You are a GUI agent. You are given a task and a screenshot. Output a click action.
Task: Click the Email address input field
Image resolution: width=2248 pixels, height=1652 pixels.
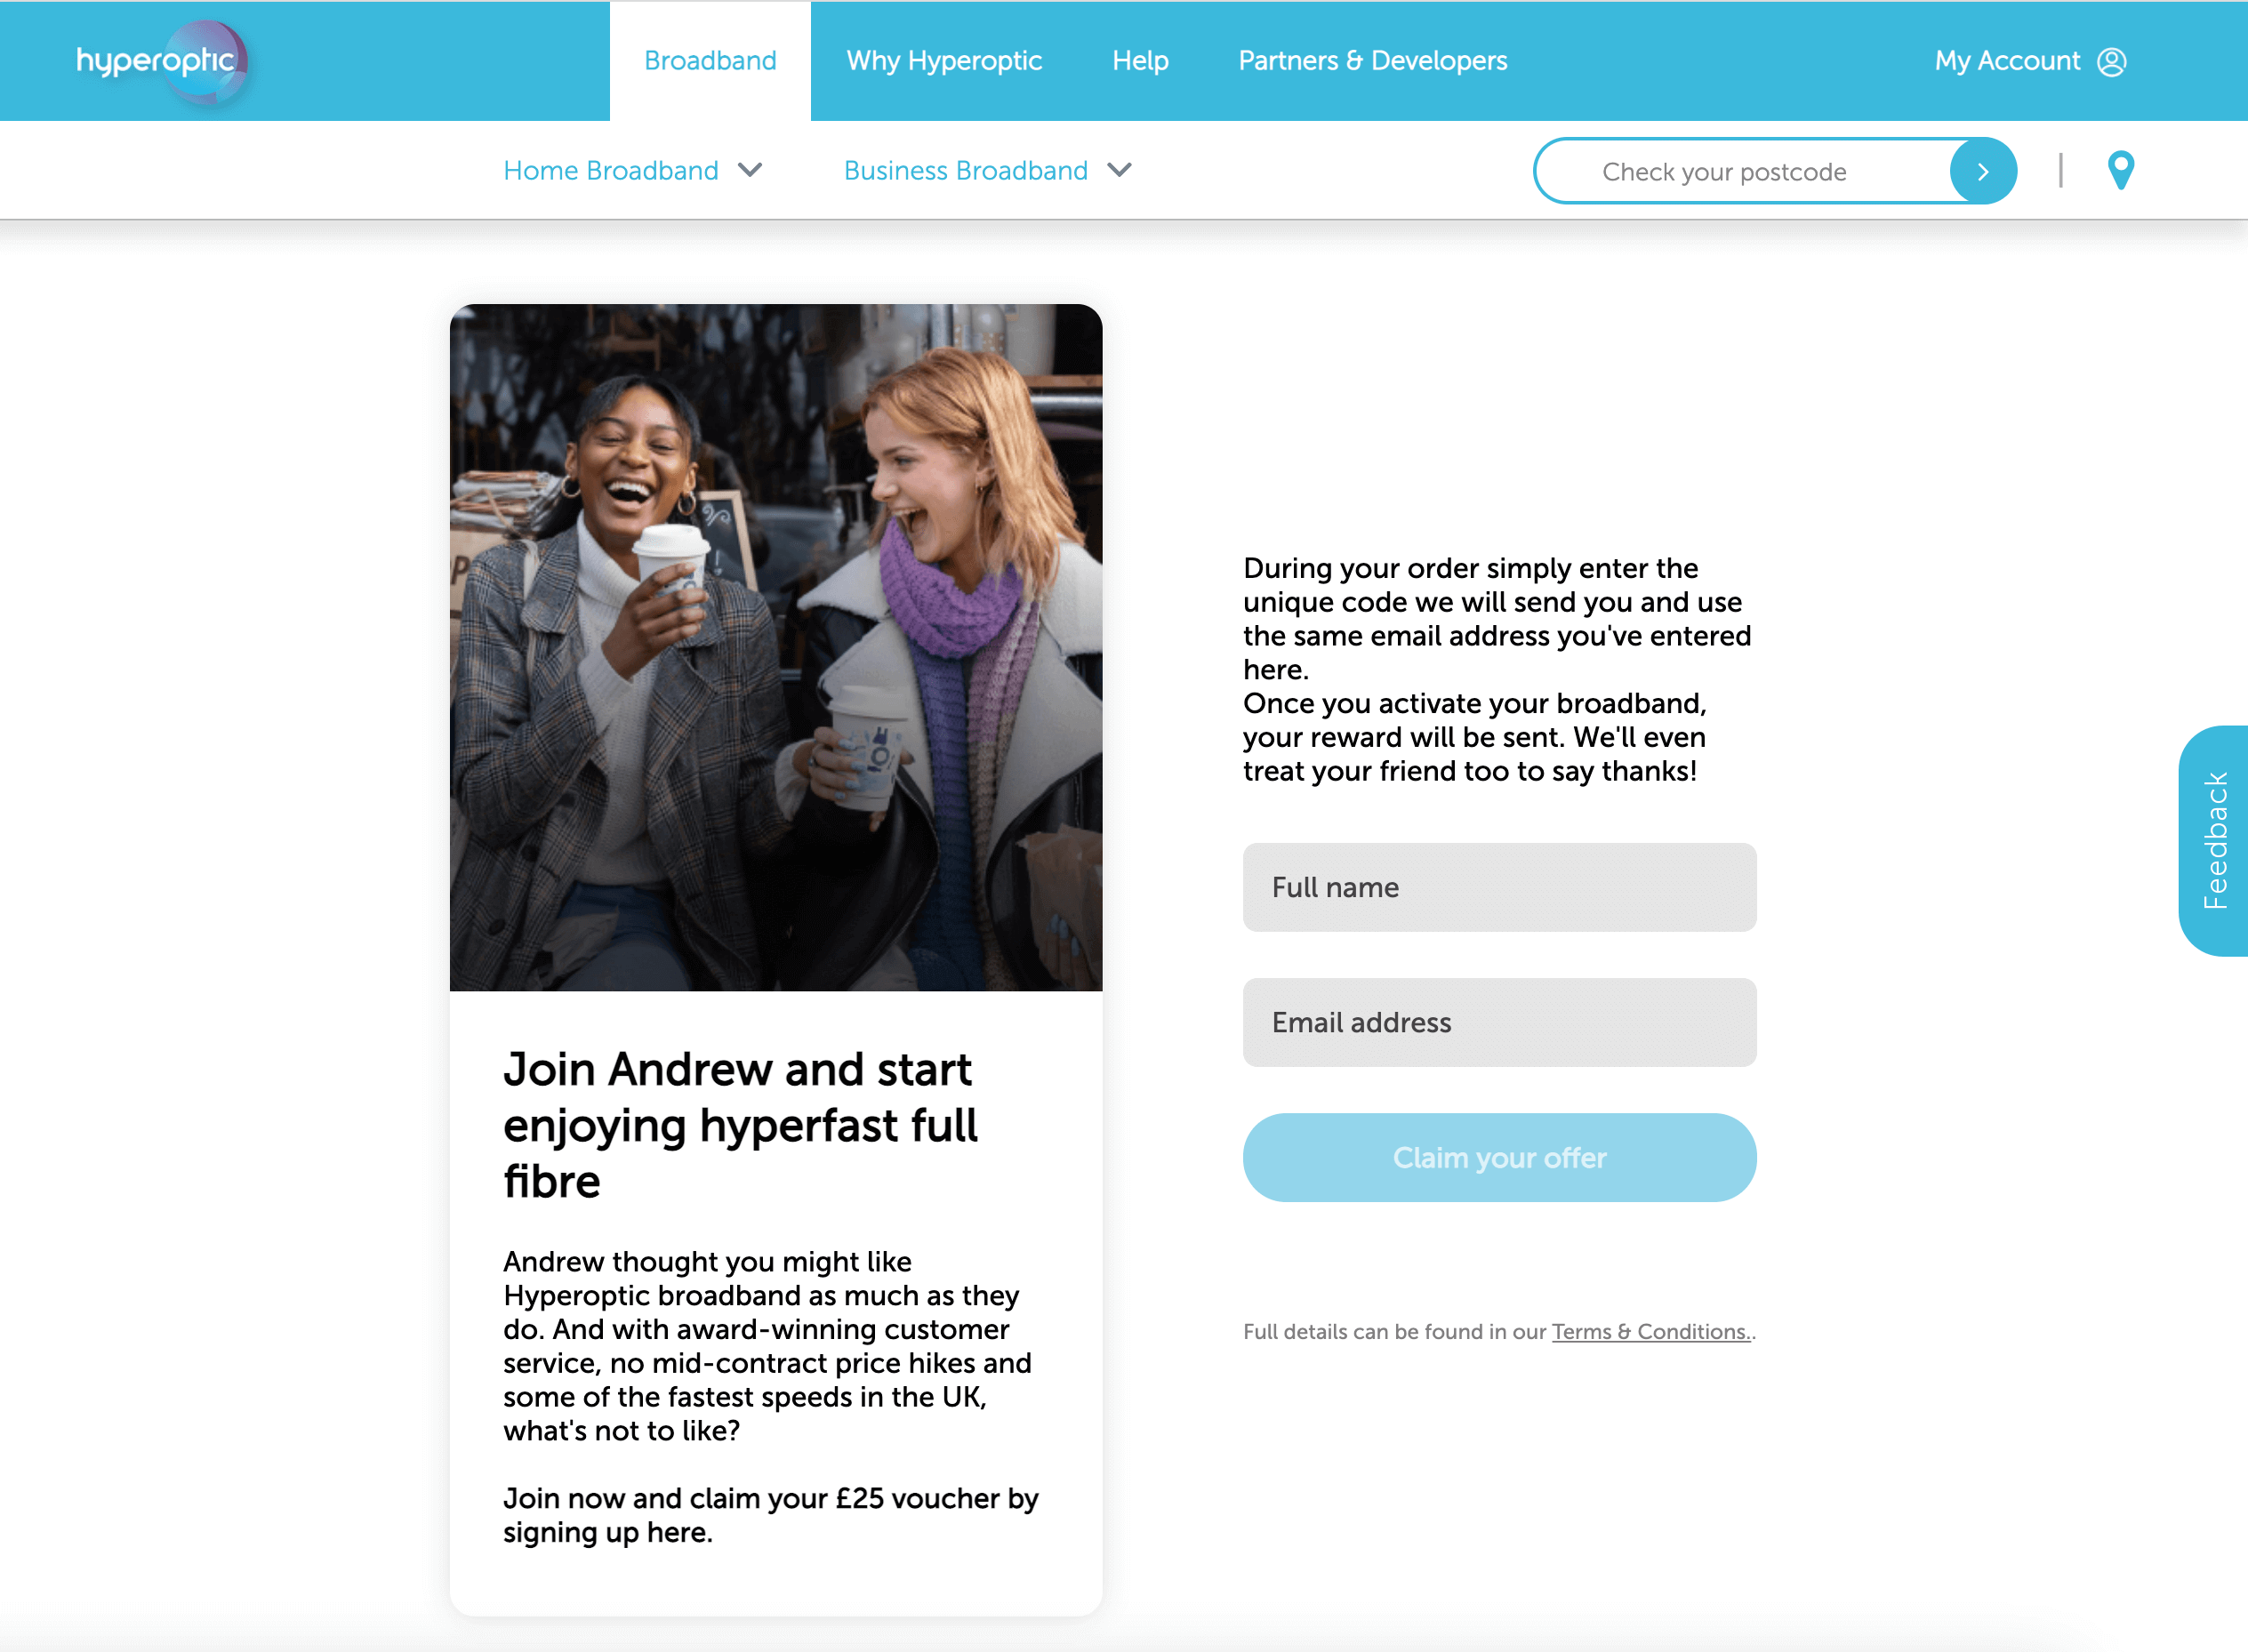point(1497,1021)
